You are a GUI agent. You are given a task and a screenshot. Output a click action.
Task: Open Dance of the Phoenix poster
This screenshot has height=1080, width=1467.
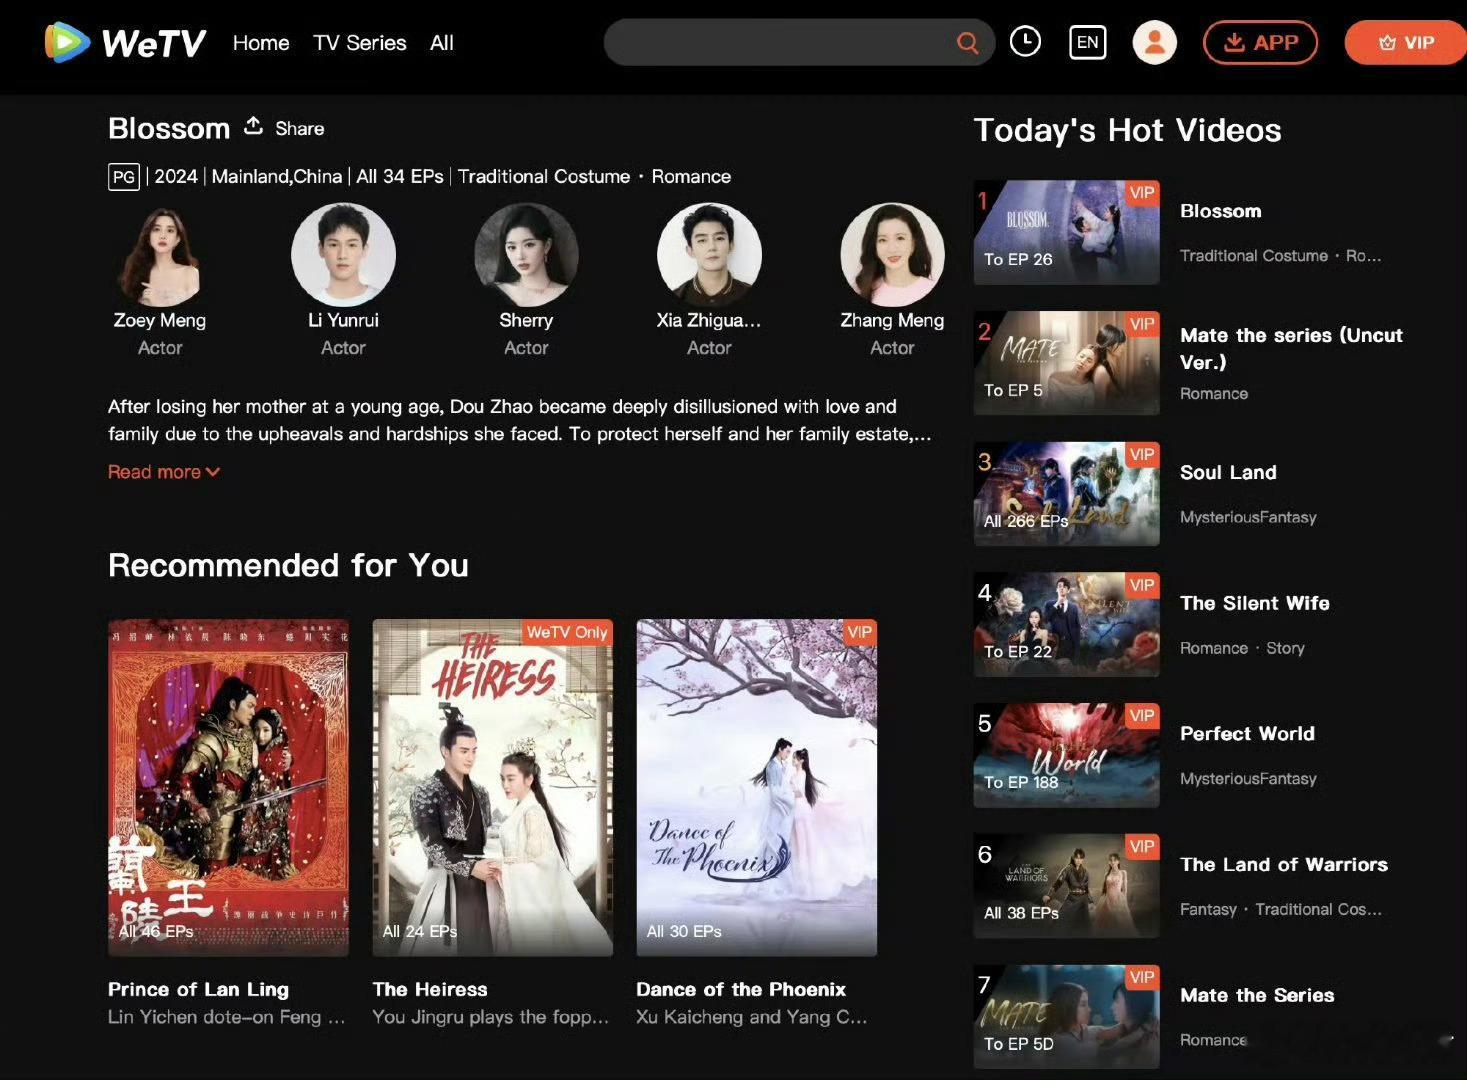757,788
